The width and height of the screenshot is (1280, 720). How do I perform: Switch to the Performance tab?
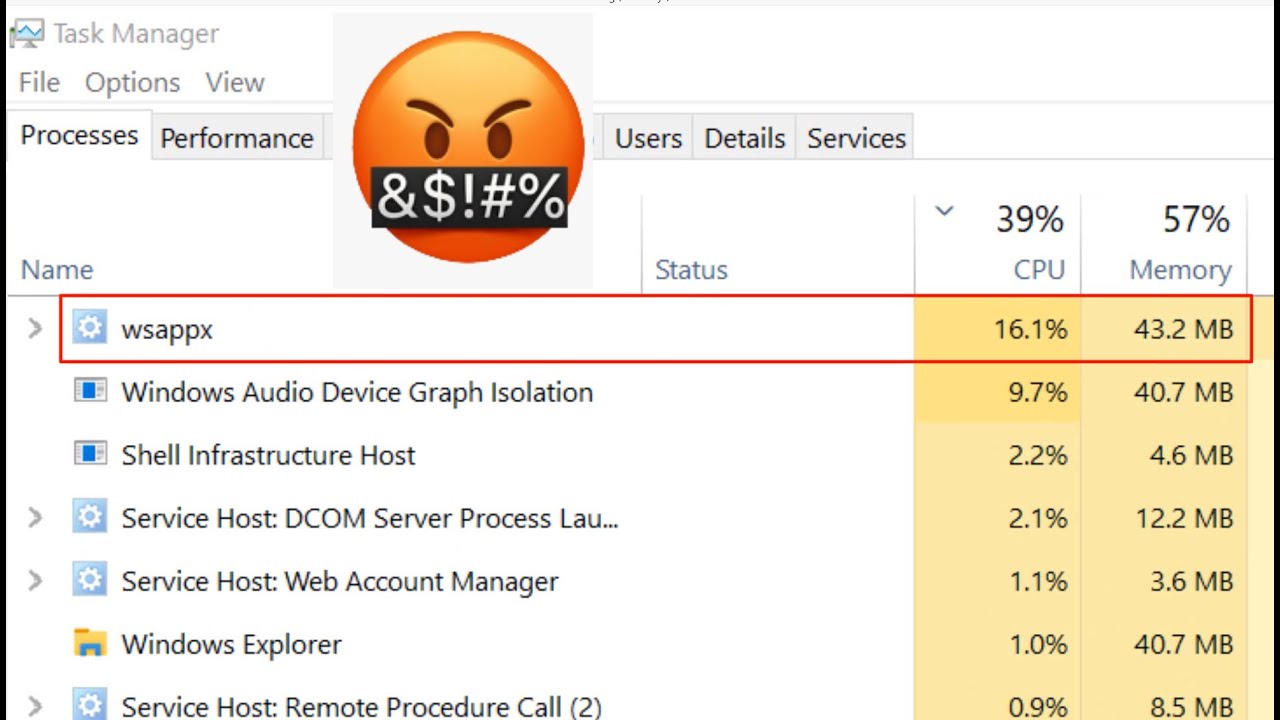coord(237,138)
